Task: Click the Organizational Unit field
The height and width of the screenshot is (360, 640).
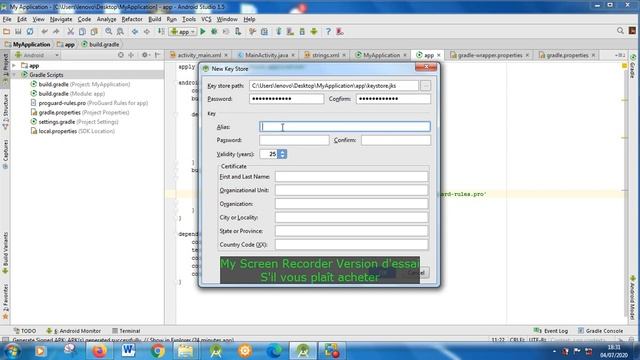Action: (351, 190)
